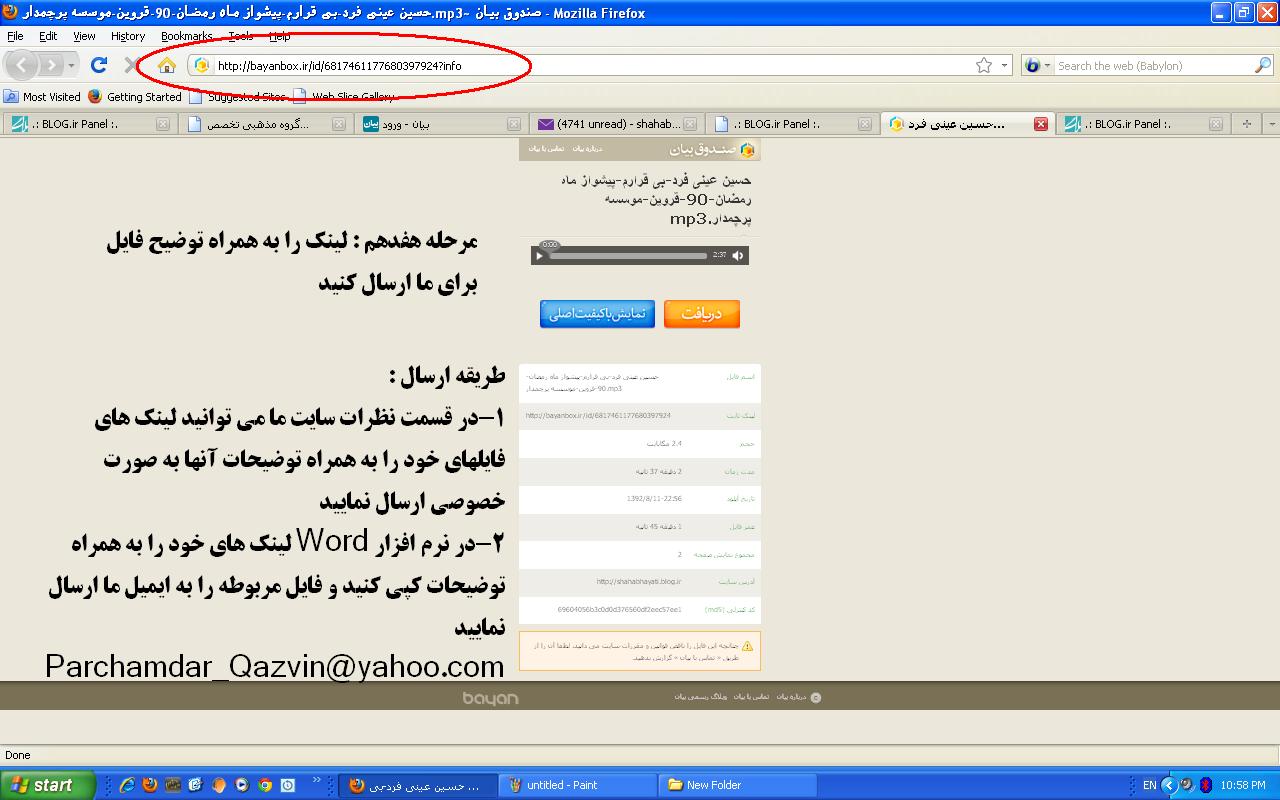Click the fixed link http://bayanbox.ir/id/6817461177680397924
Image resolution: width=1280 pixels, height=800 pixels.
pyautogui.click(x=598, y=415)
